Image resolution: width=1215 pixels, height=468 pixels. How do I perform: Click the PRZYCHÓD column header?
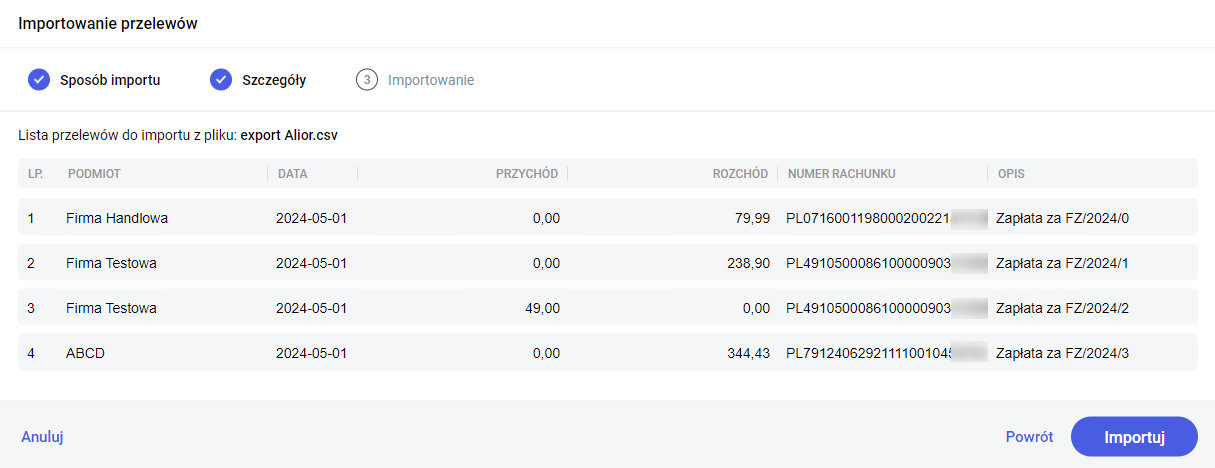526,174
